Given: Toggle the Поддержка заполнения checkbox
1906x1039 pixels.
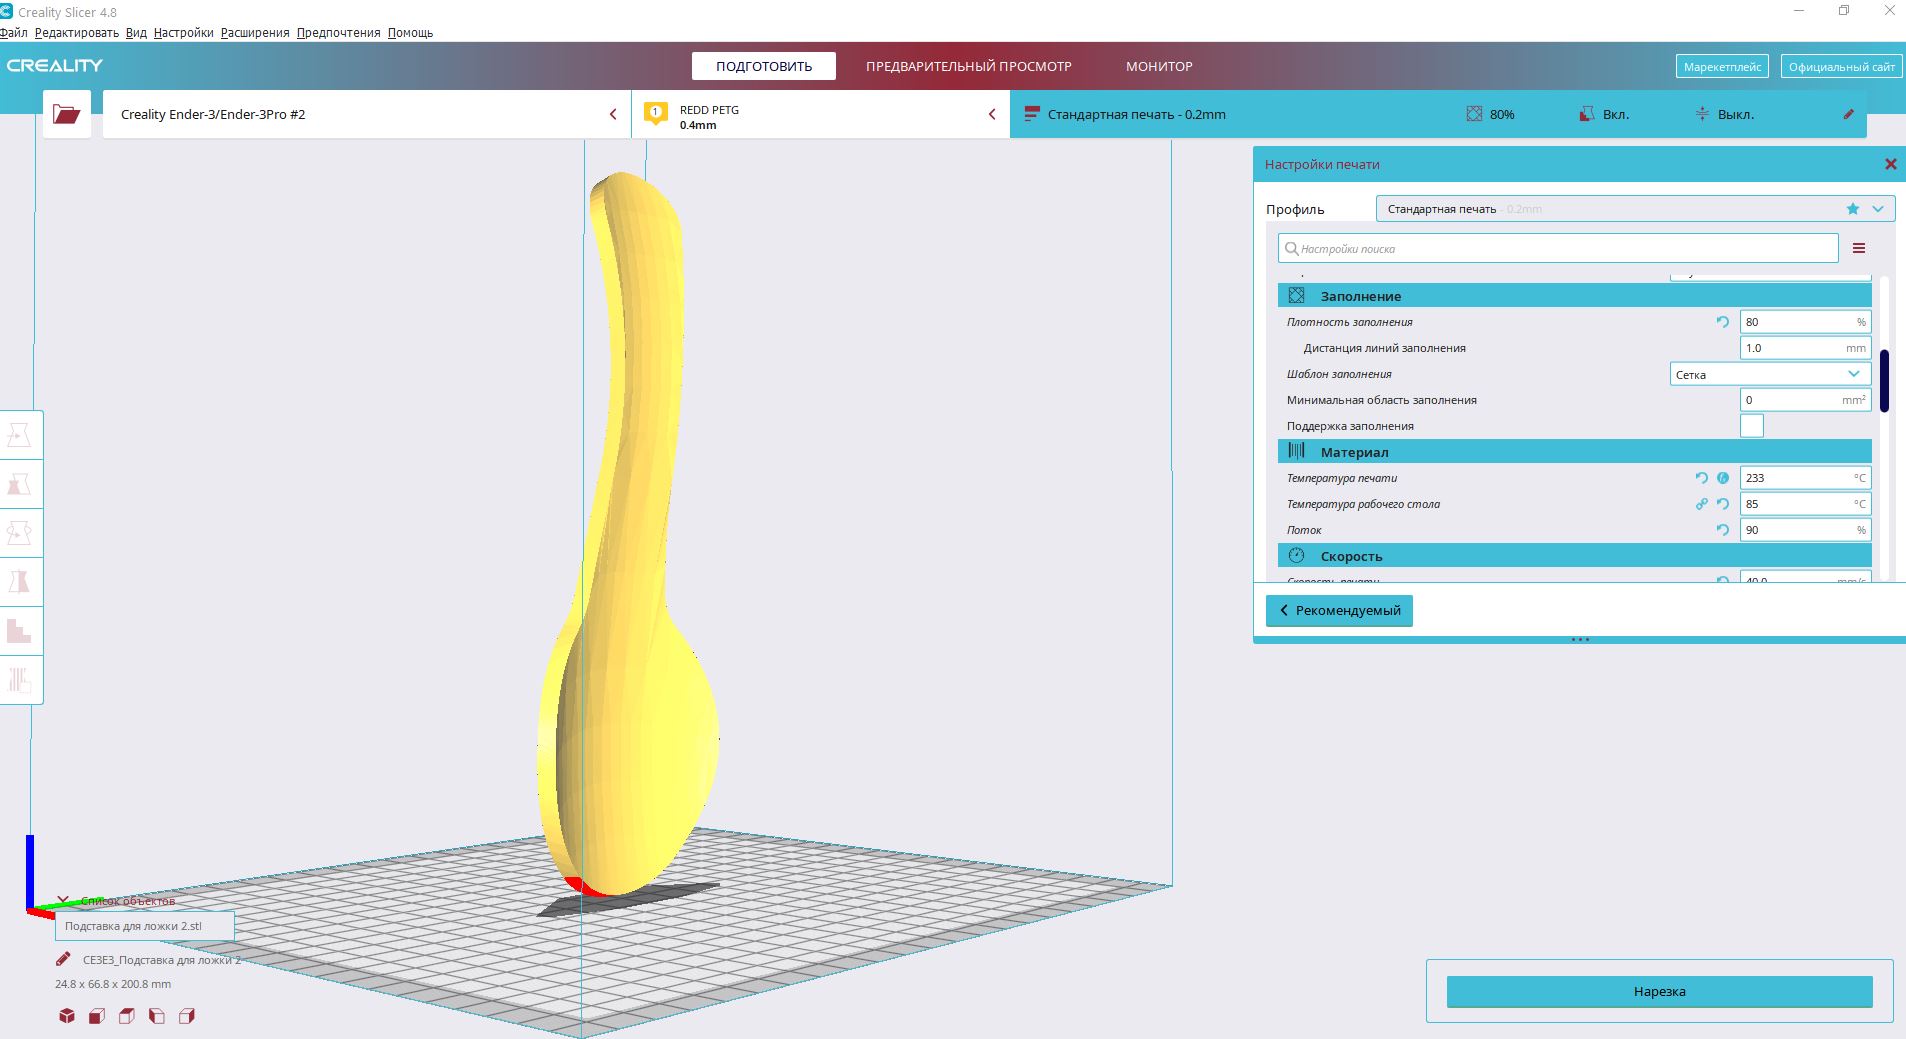Looking at the screenshot, I should pos(1752,426).
